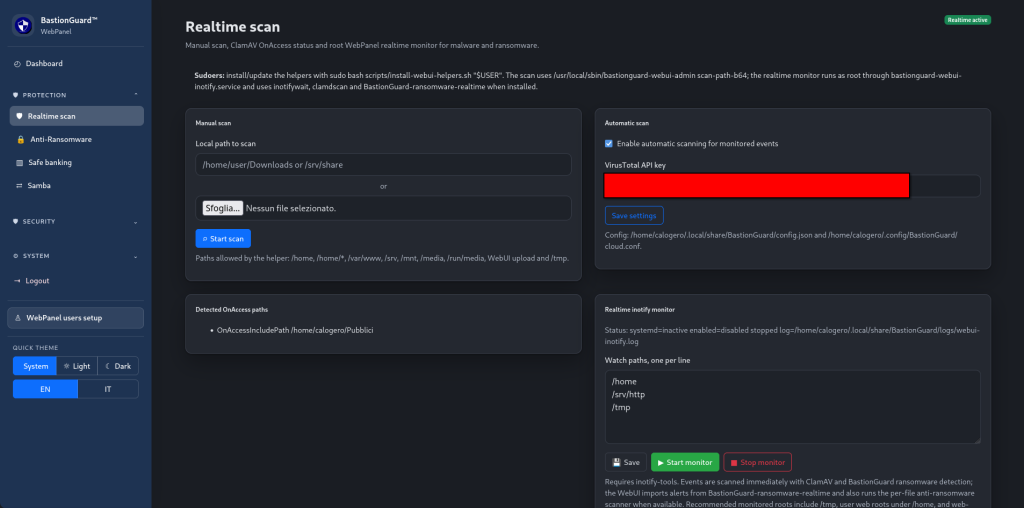The height and width of the screenshot is (508, 1024).
Task: Switch to Light theme
Action: tap(77, 366)
